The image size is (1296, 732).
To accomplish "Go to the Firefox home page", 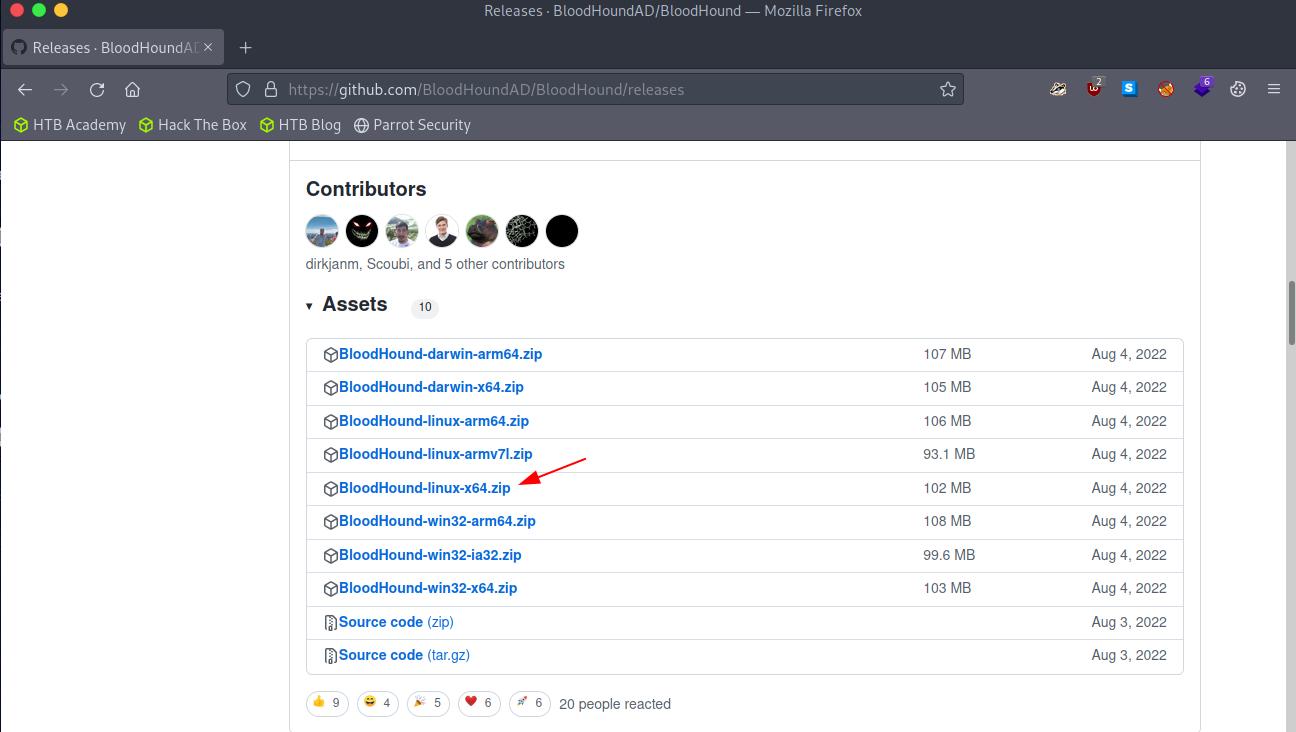I will 132,89.
